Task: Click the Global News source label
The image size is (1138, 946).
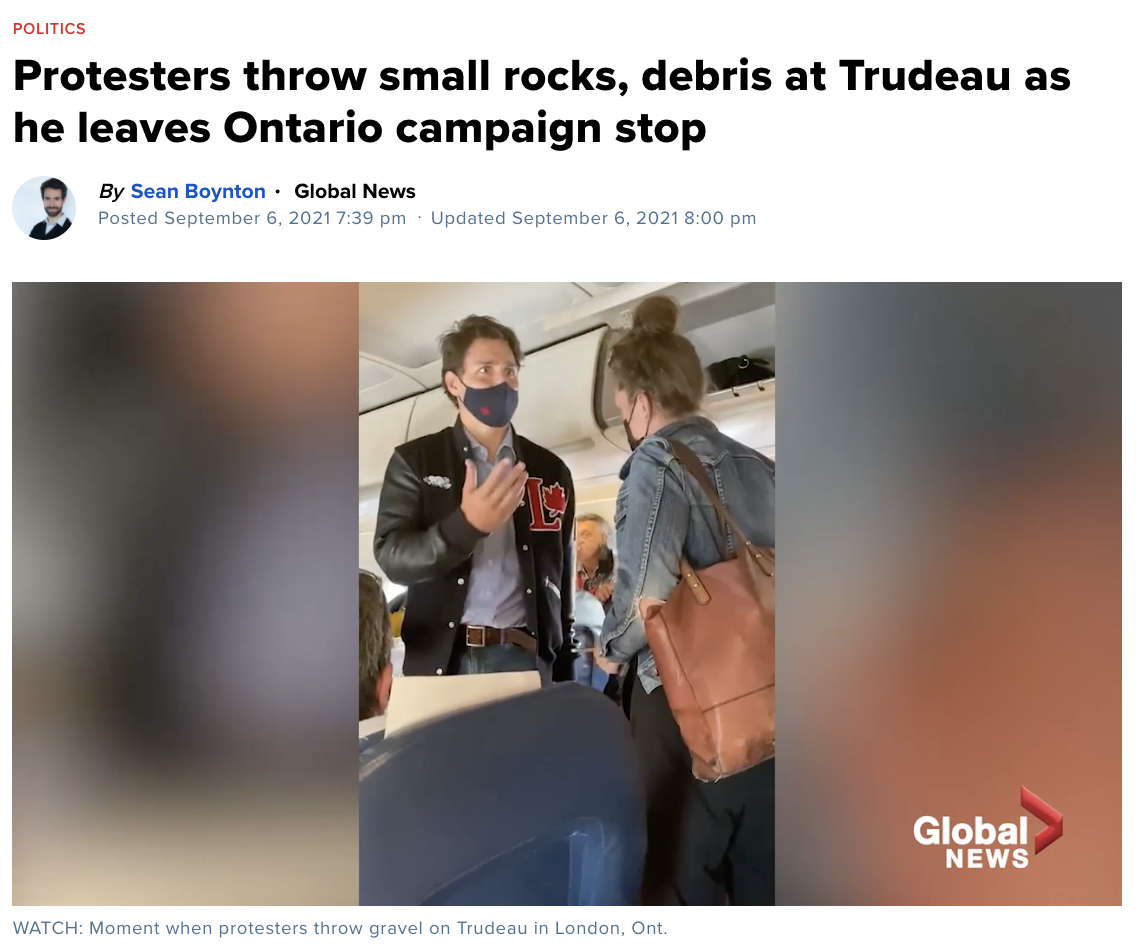Action: [x=355, y=191]
